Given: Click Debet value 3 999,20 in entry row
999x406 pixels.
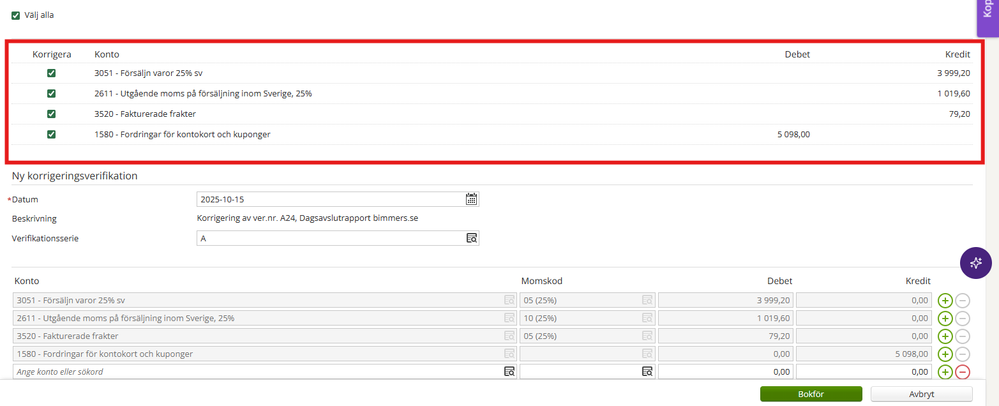Looking at the screenshot, I should 726,300.
